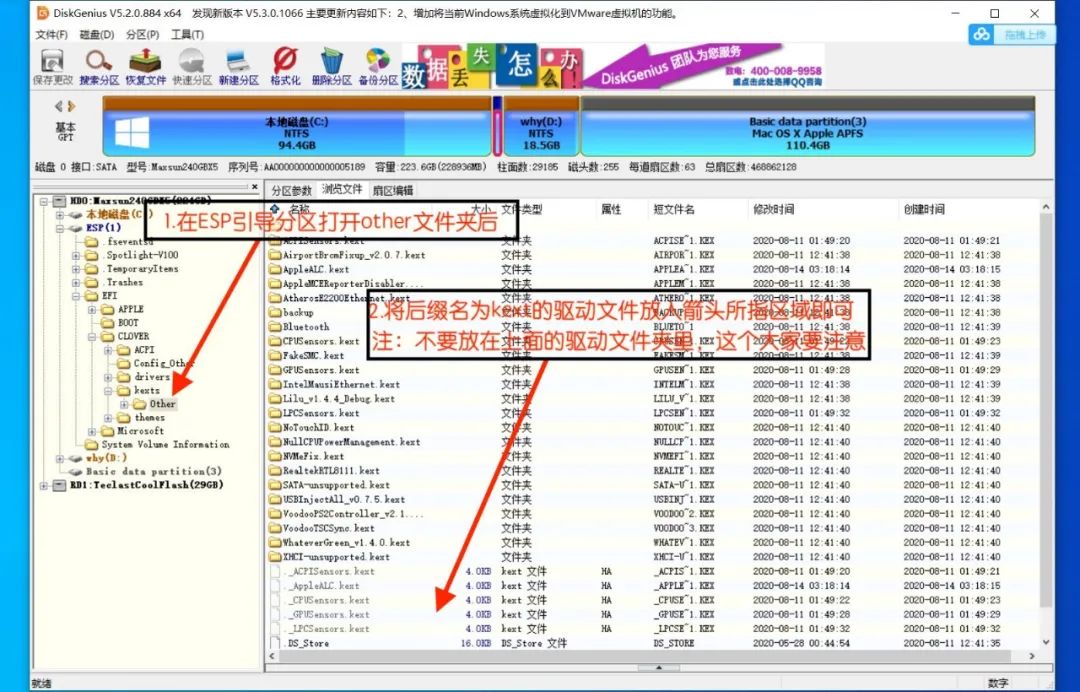Click the Bluetooth folder icon in file list
1080x692 pixels.
pos(275,326)
